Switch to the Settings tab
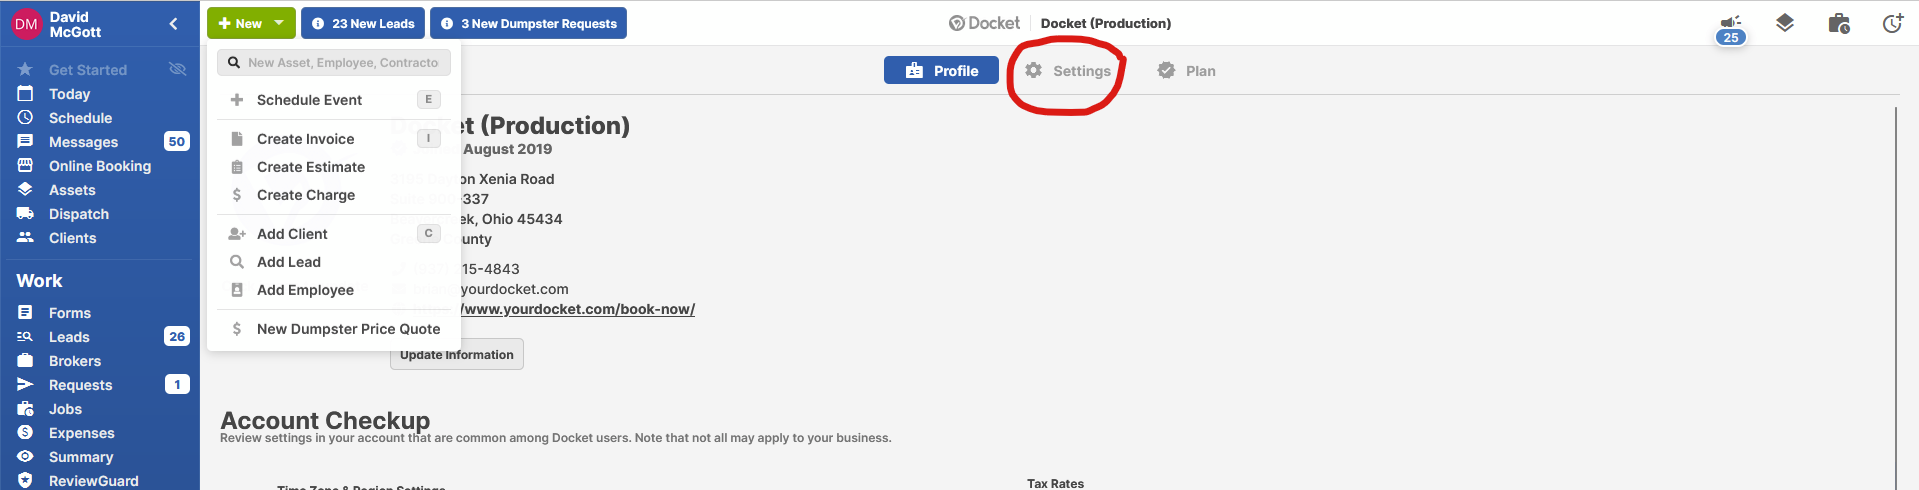The height and width of the screenshot is (490, 1919). click(x=1068, y=71)
